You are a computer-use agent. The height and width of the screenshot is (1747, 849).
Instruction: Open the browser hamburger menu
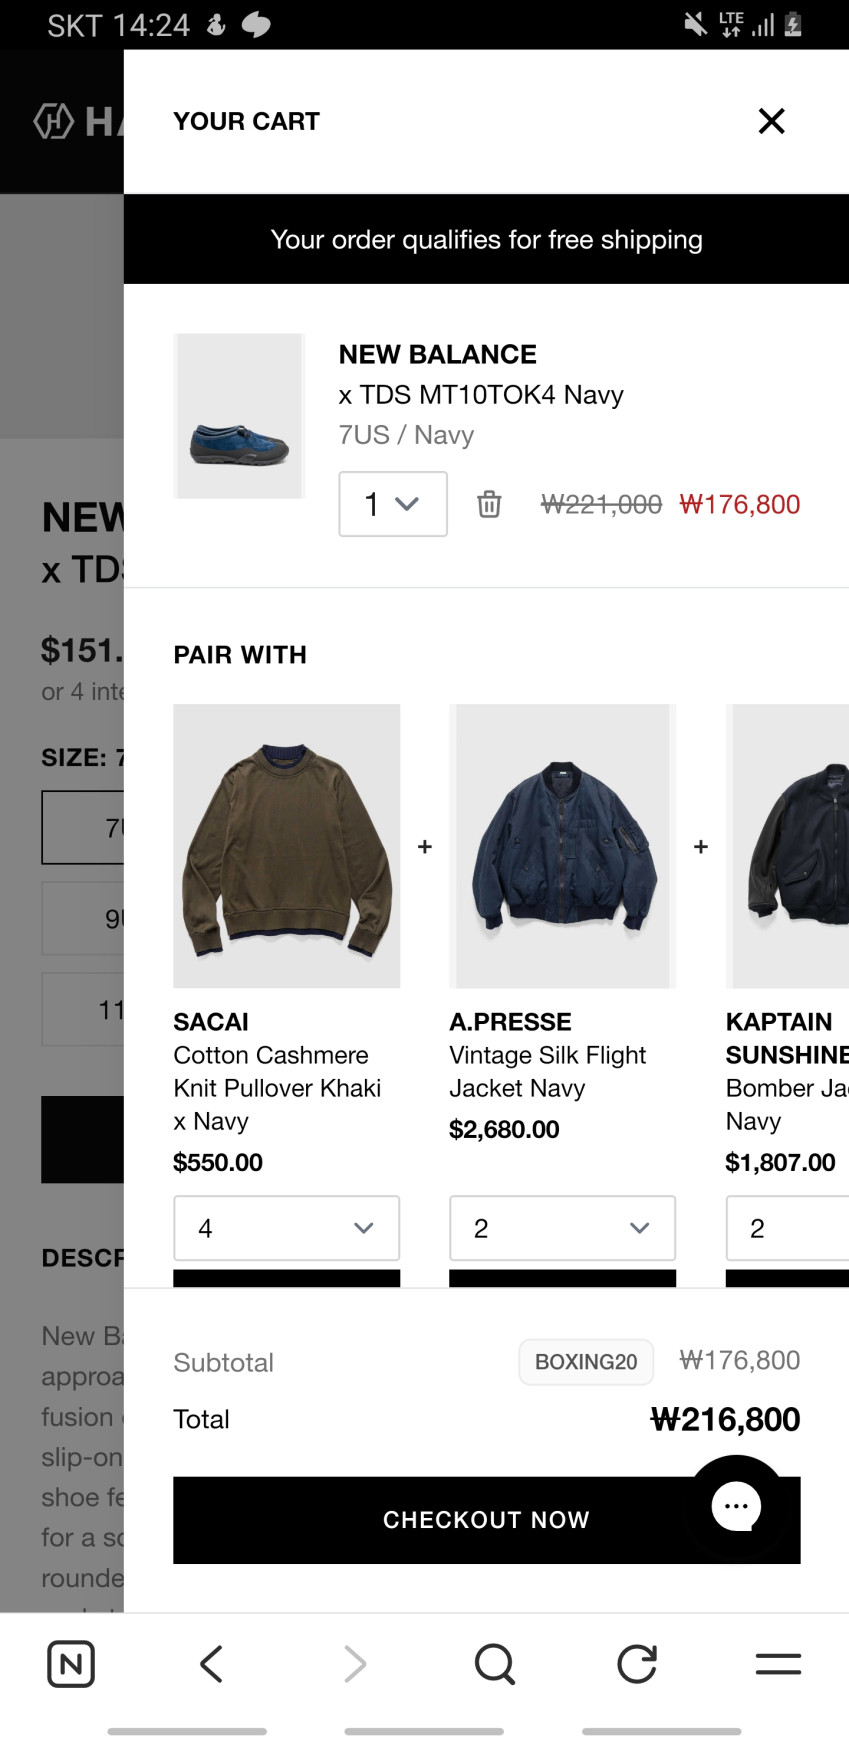point(778,1664)
